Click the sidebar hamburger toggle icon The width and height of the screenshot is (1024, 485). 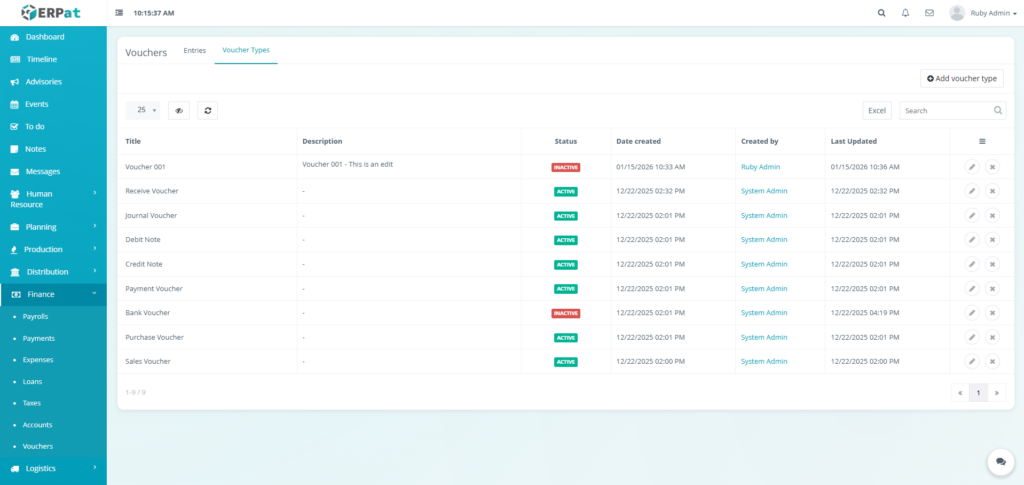click(120, 13)
